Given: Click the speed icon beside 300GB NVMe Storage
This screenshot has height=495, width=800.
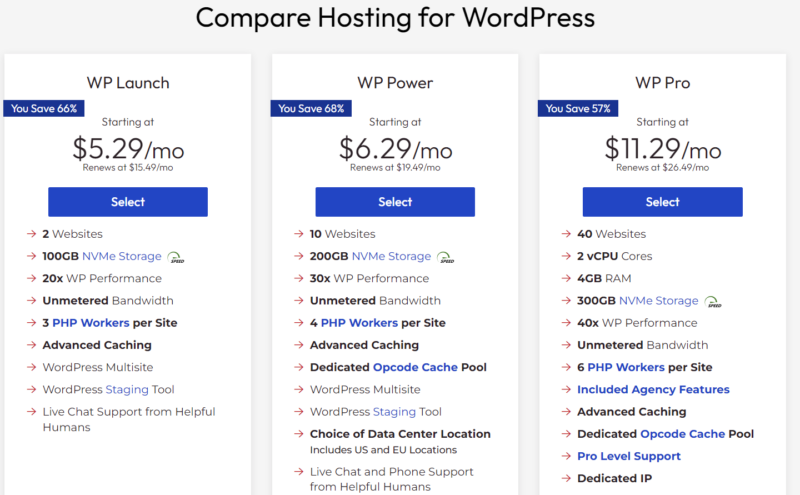Looking at the screenshot, I should [713, 301].
